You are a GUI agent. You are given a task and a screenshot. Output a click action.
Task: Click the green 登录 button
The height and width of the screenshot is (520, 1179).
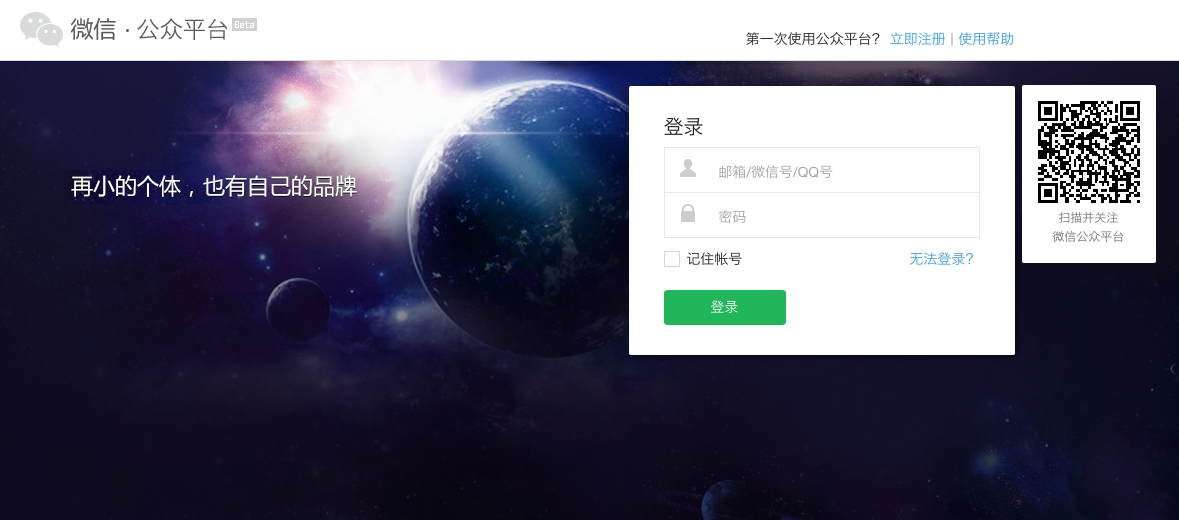[725, 307]
